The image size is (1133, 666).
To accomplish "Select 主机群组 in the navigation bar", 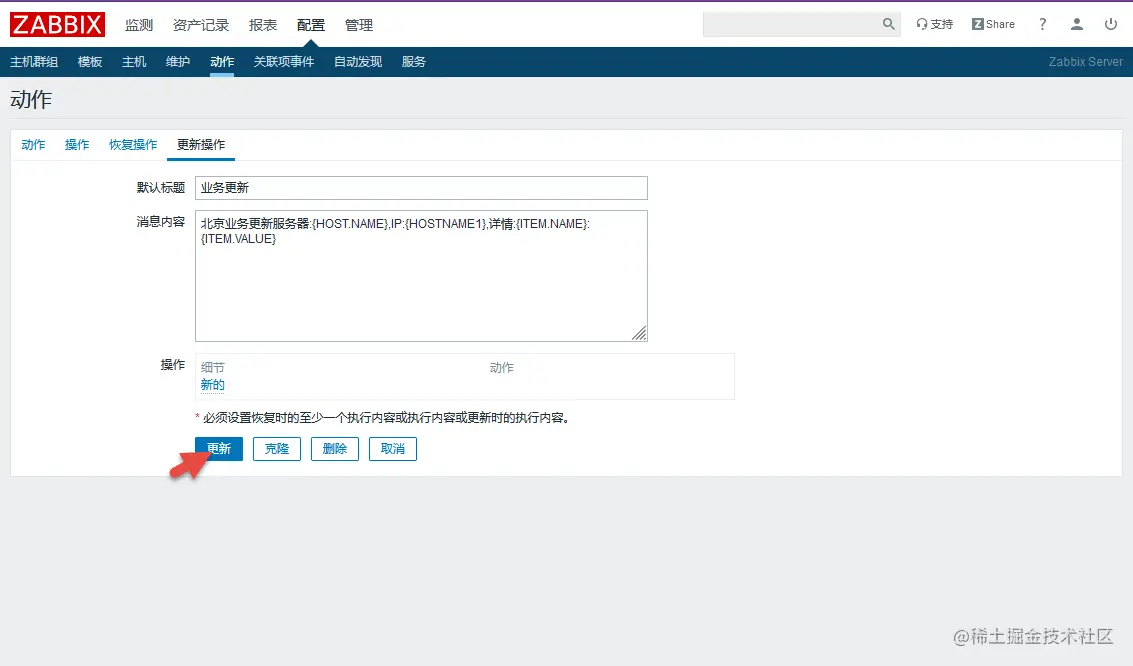I will 35,61.
